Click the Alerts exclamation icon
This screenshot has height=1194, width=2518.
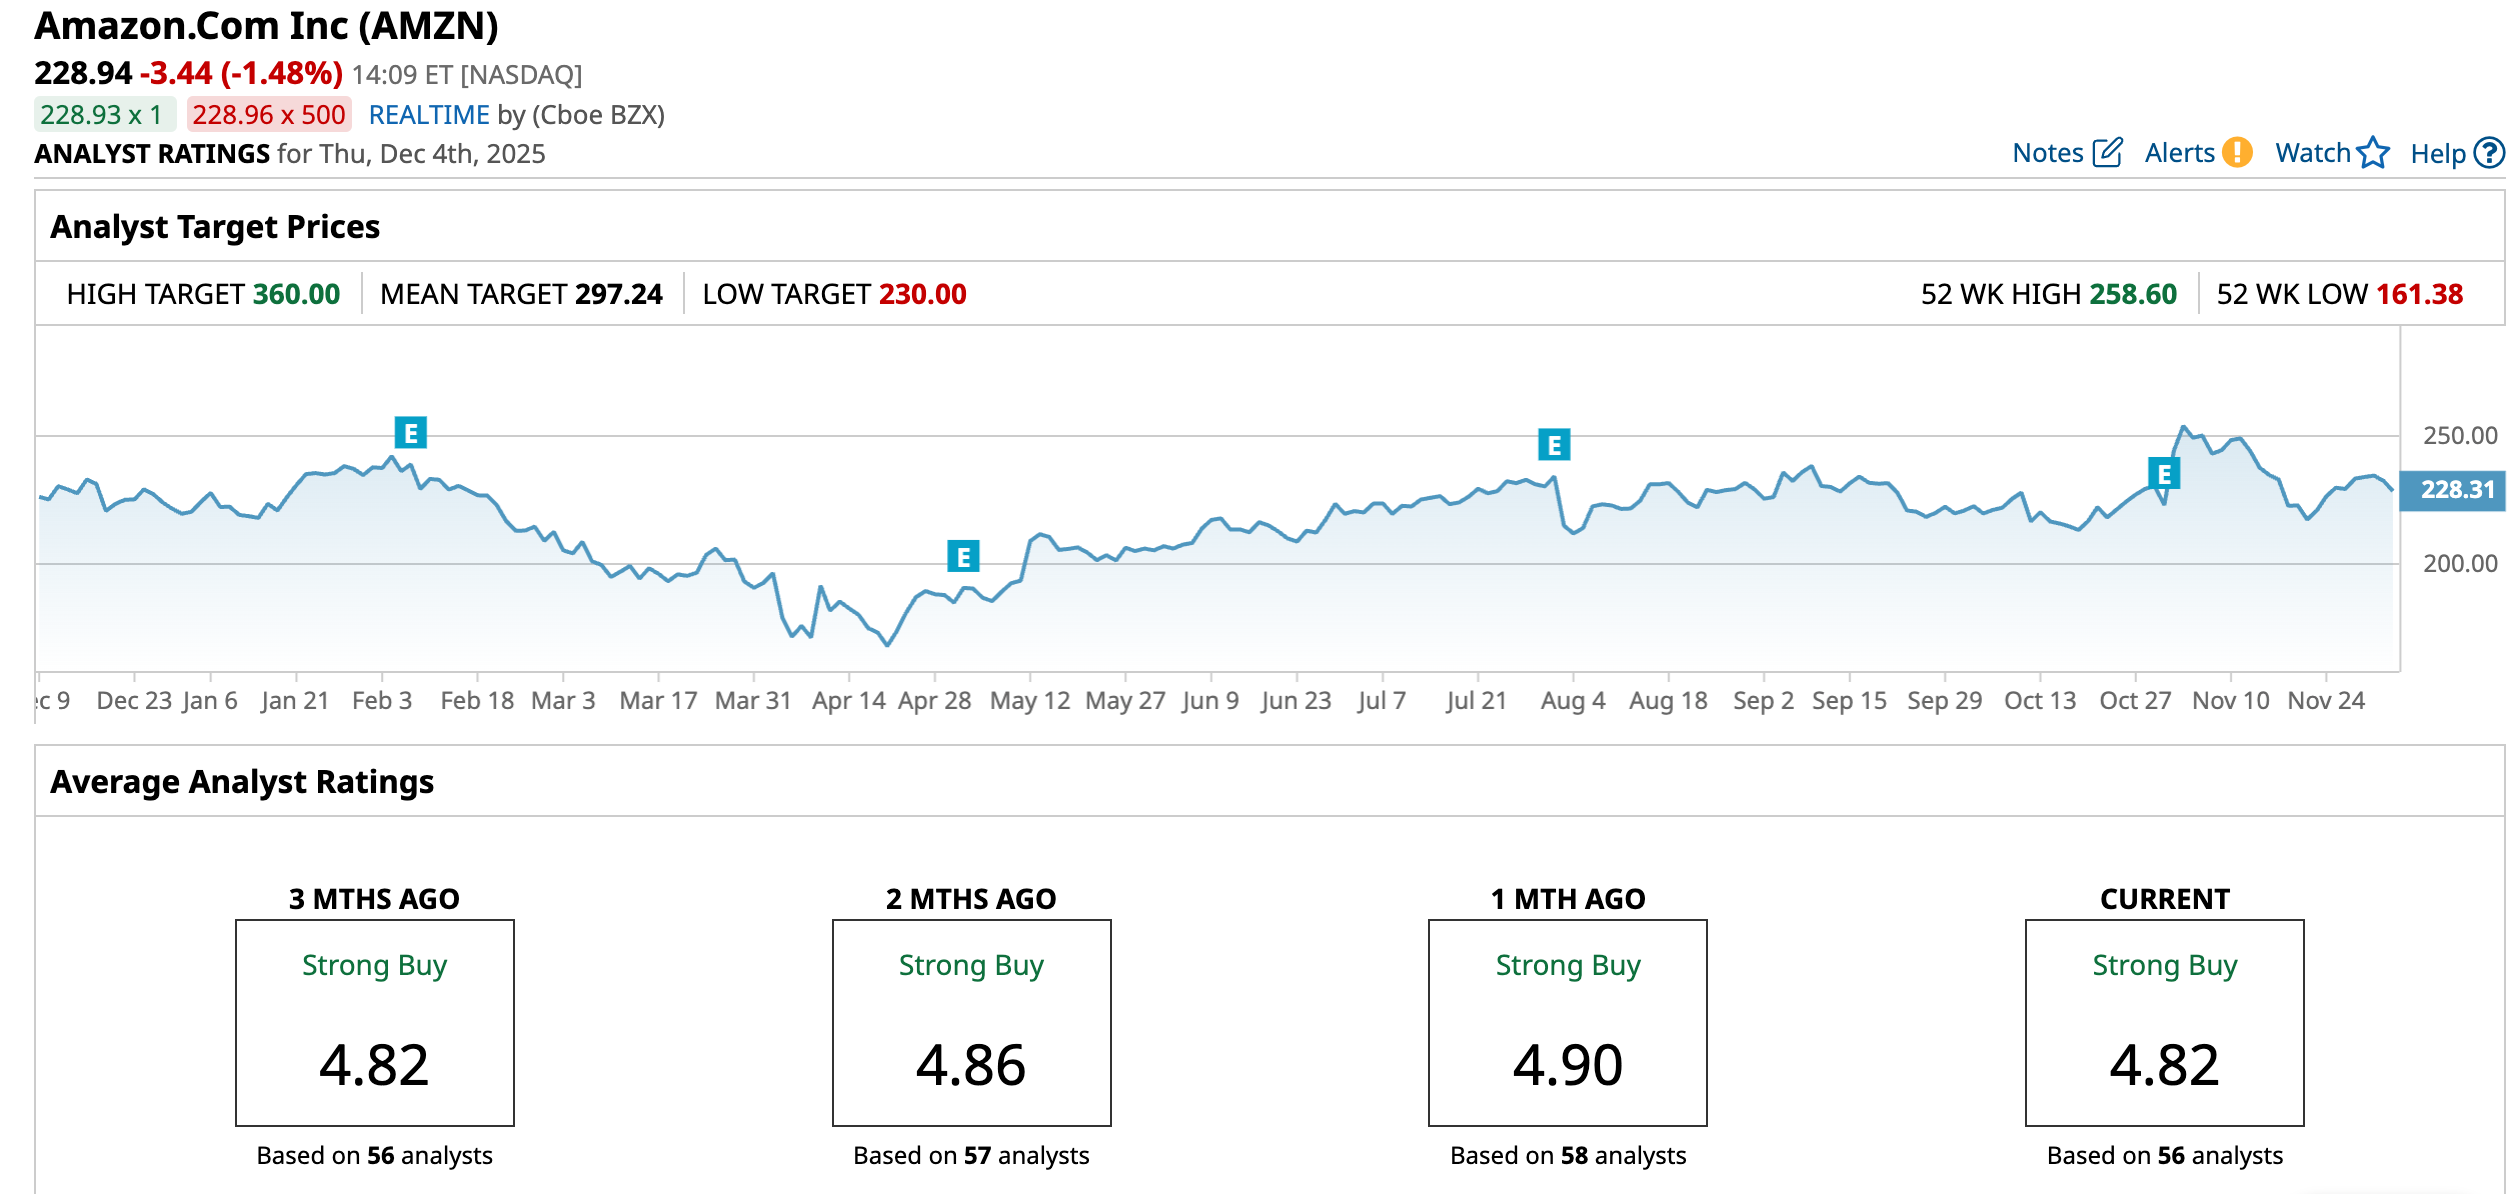click(2237, 153)
